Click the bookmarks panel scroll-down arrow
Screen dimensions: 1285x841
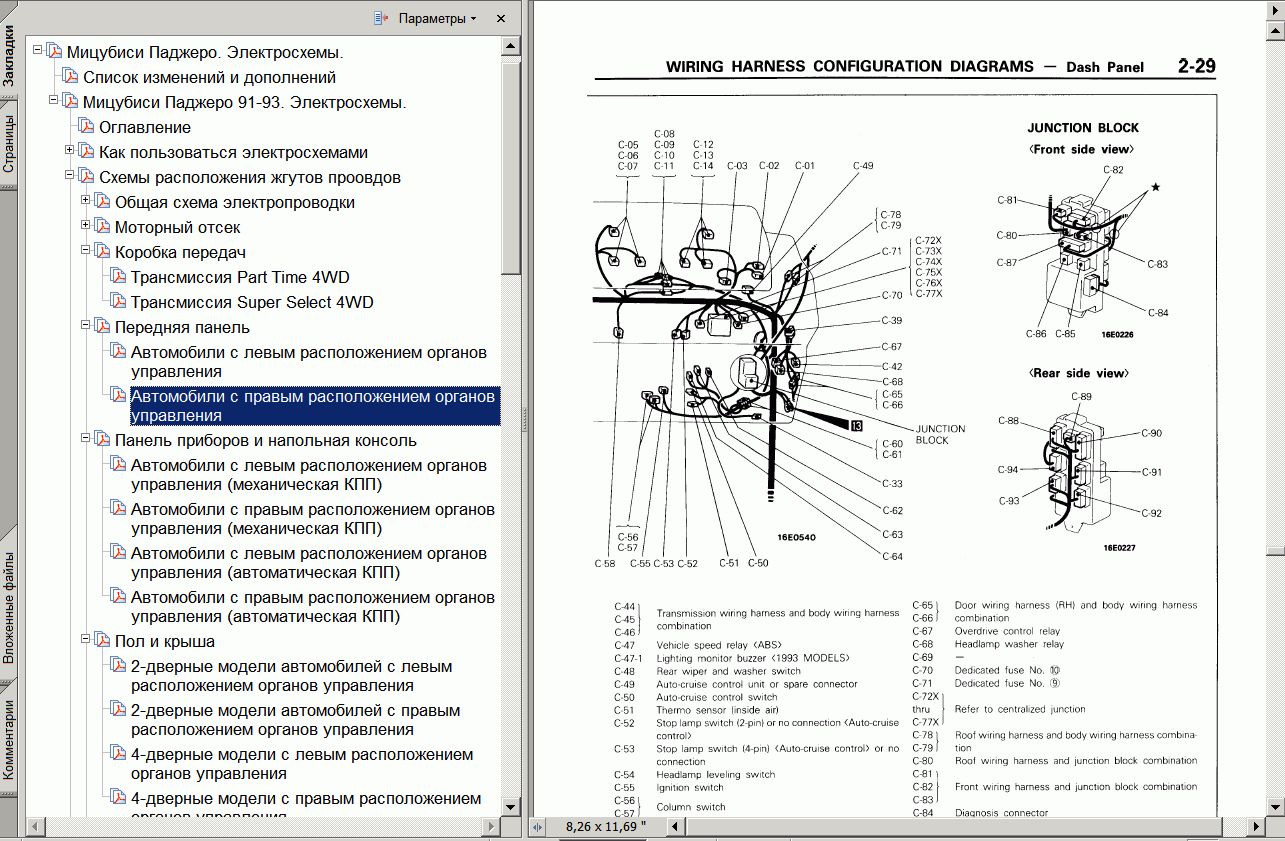pyautogui.click(x=511, y=807)
